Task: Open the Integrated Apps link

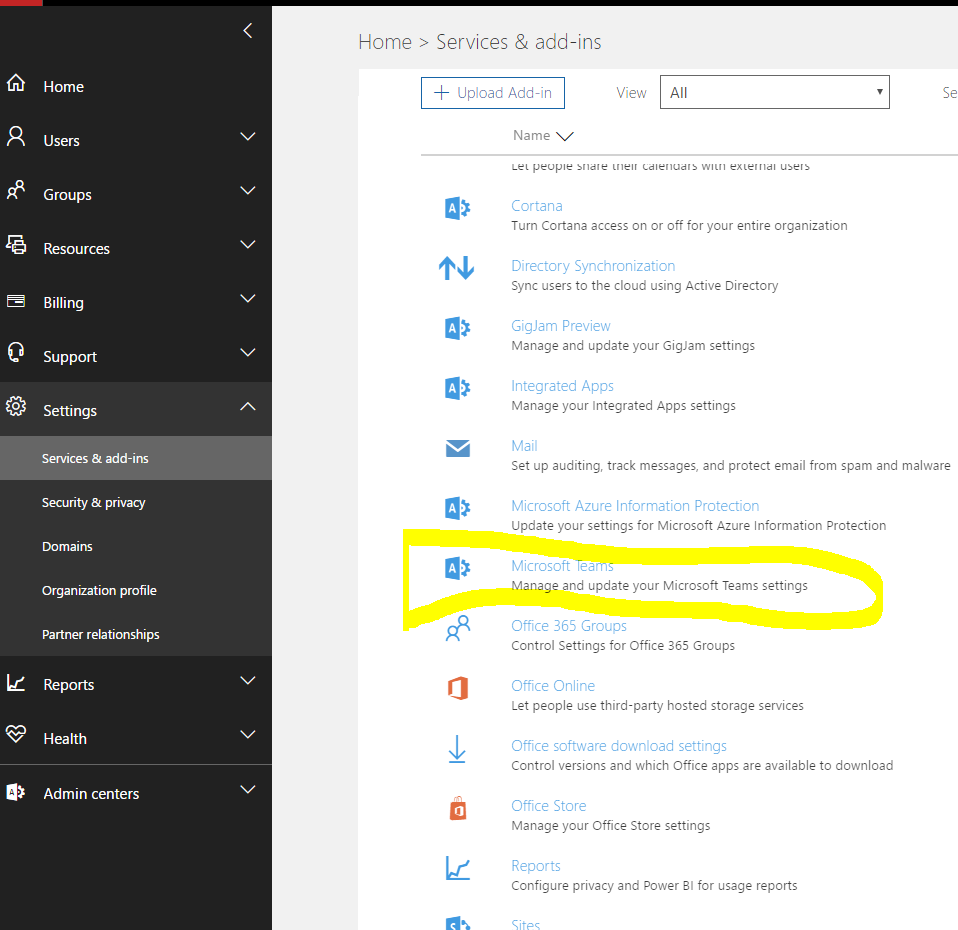Action: (562, 386)
